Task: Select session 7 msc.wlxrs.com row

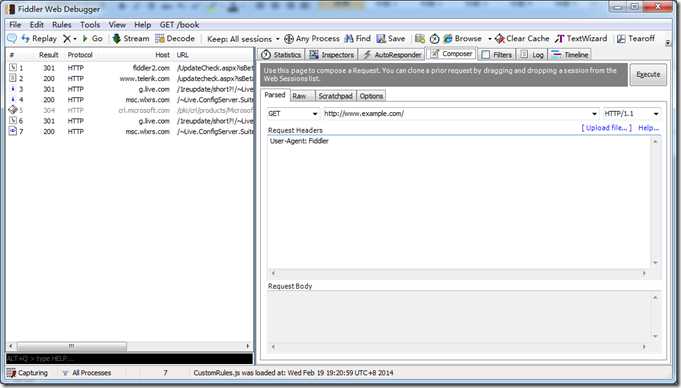Action: [130, 131]
